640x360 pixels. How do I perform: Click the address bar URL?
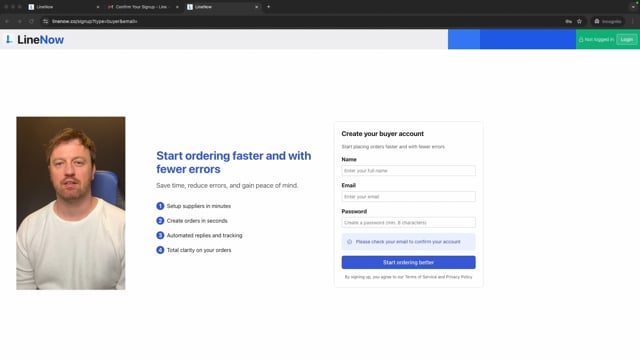[95, 21]
